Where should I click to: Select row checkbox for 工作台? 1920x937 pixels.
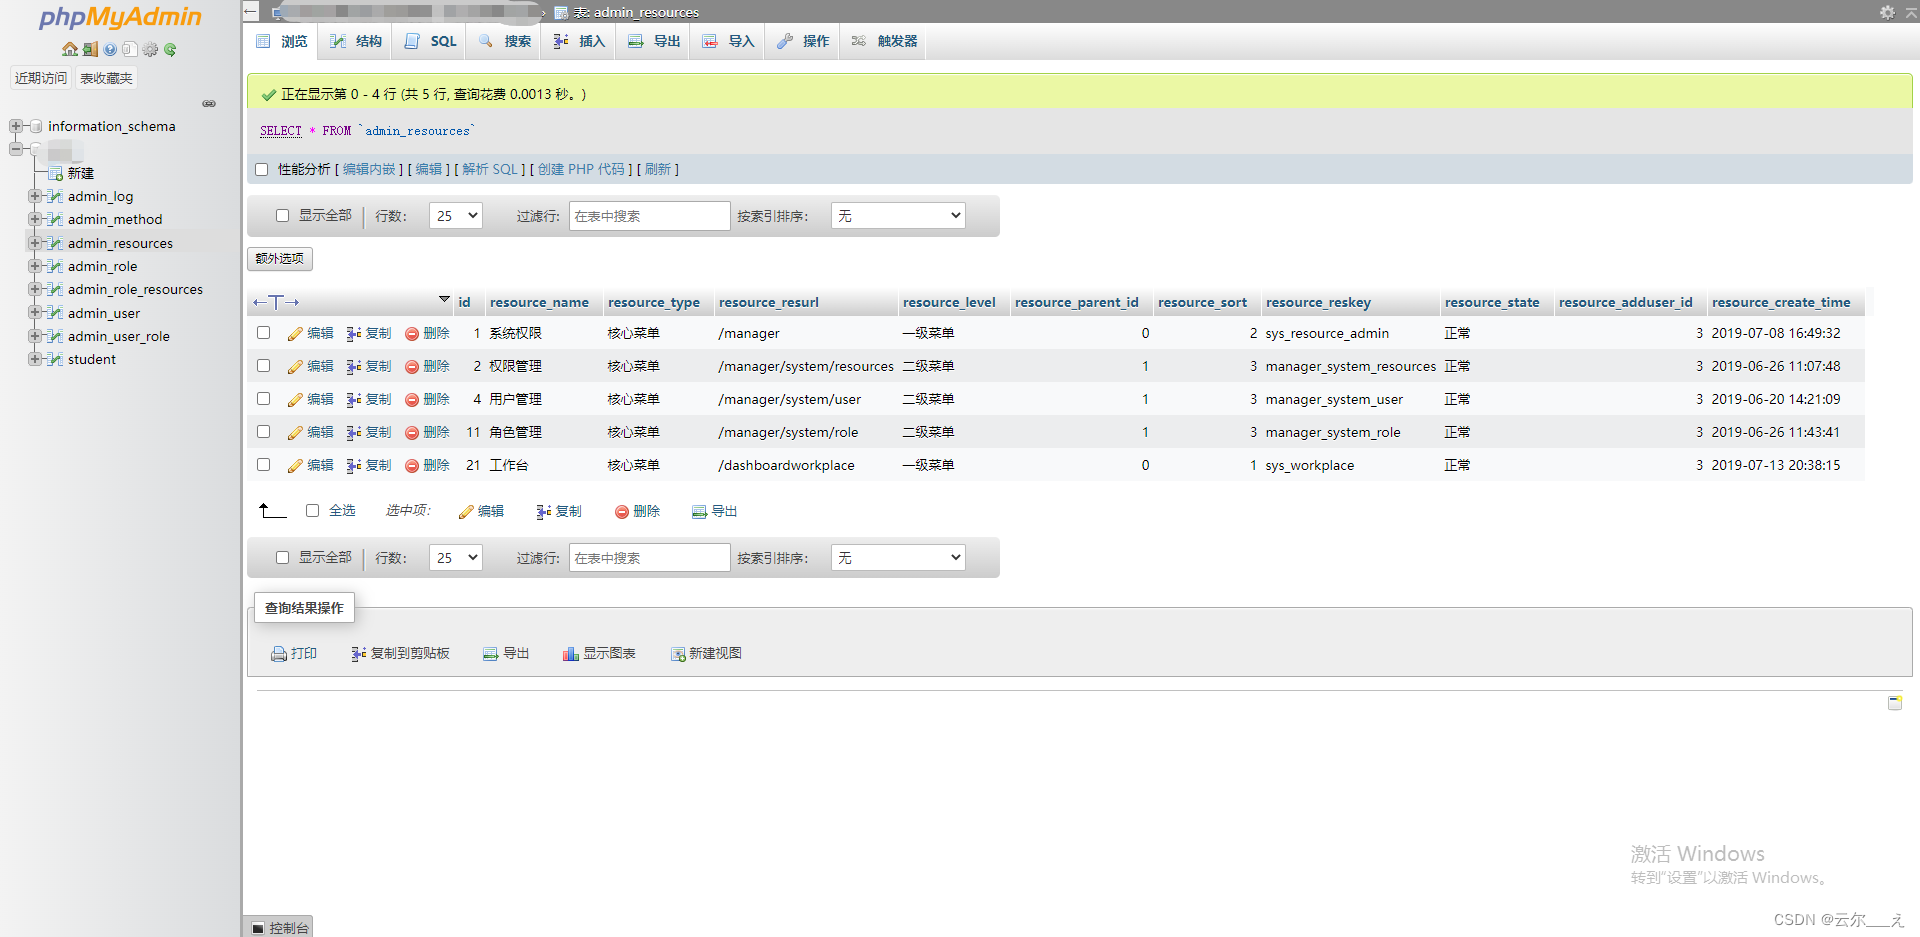263,465
